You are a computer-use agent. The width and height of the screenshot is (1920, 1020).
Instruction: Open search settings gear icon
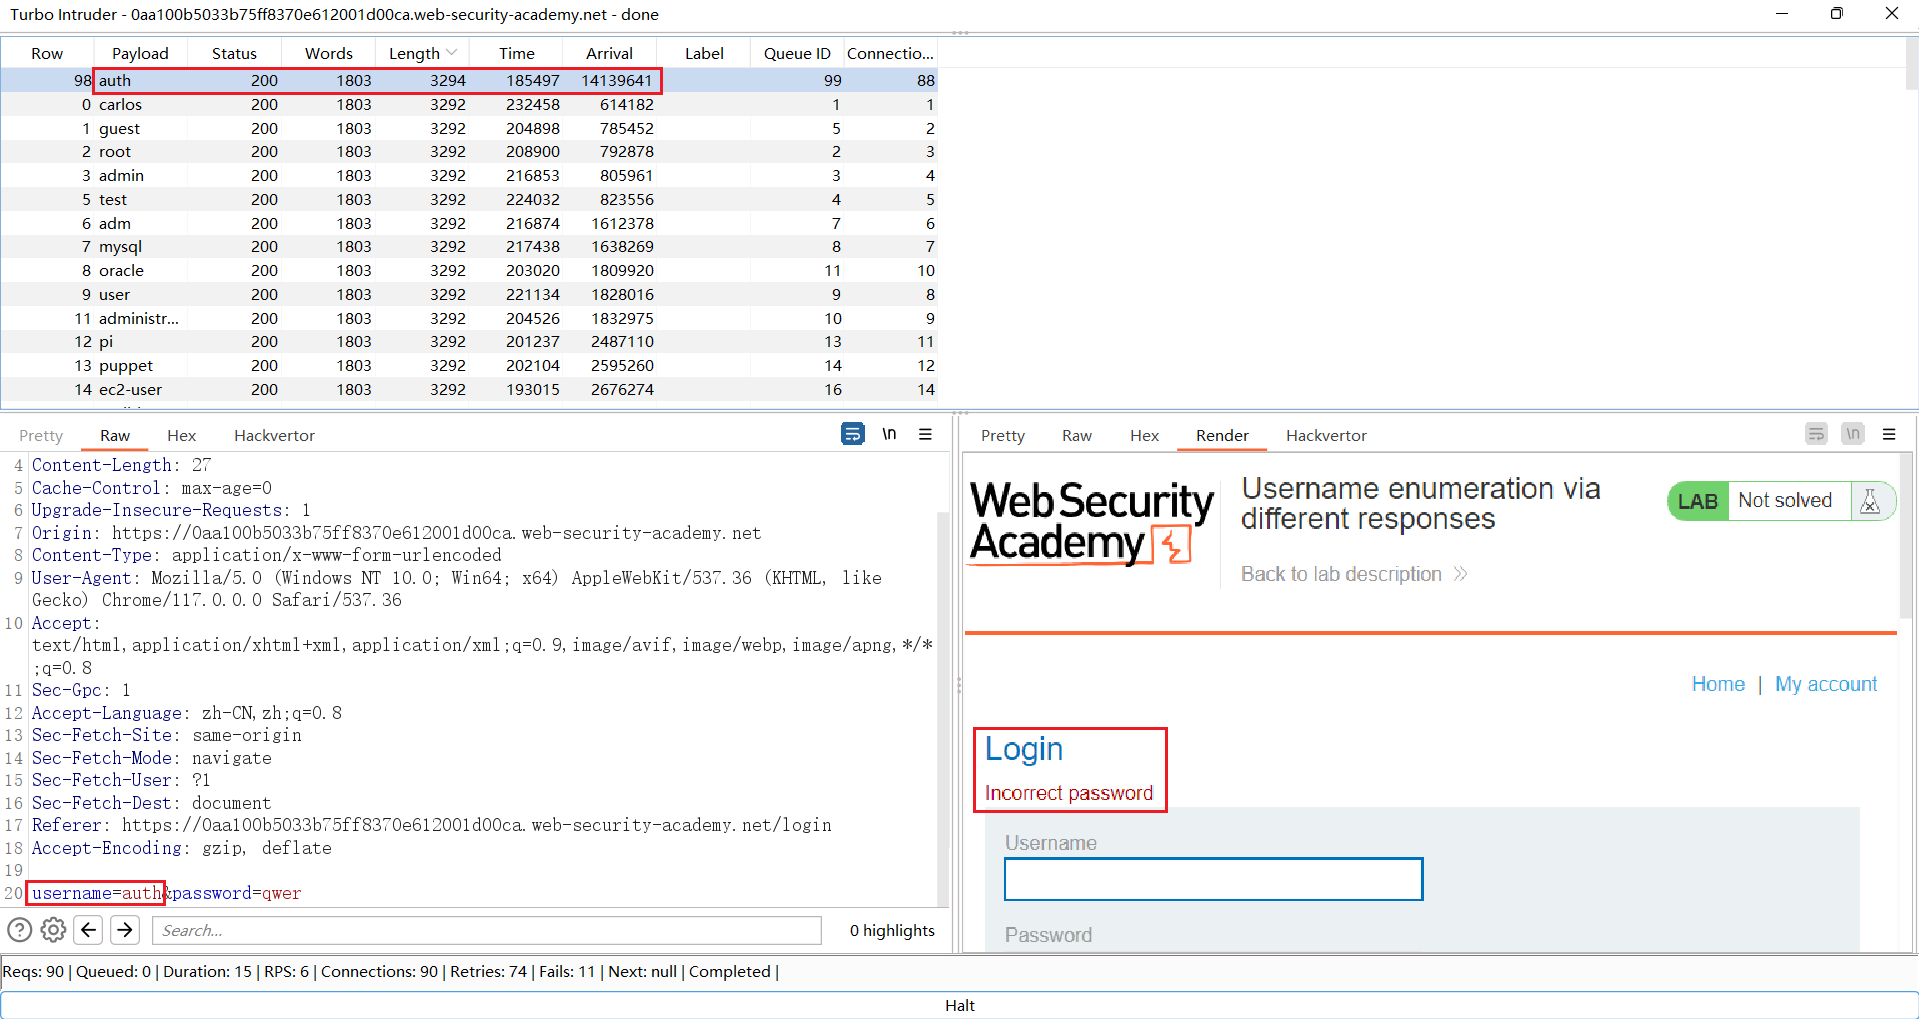pyautogui.click(x=54, y=930)
